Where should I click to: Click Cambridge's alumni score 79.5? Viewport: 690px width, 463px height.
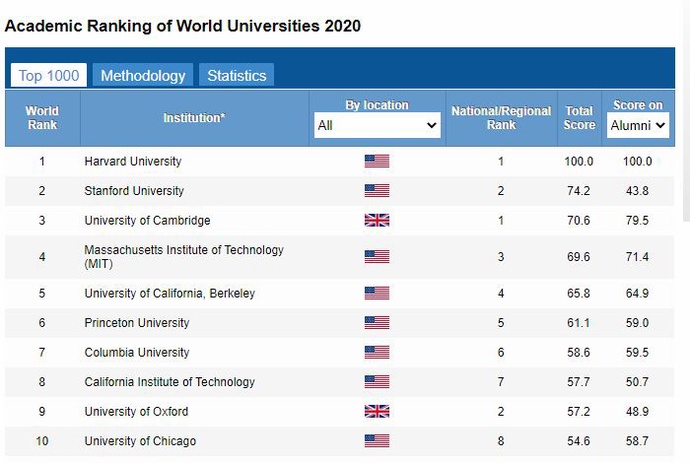pyautogui.click(x=637, y=220)
